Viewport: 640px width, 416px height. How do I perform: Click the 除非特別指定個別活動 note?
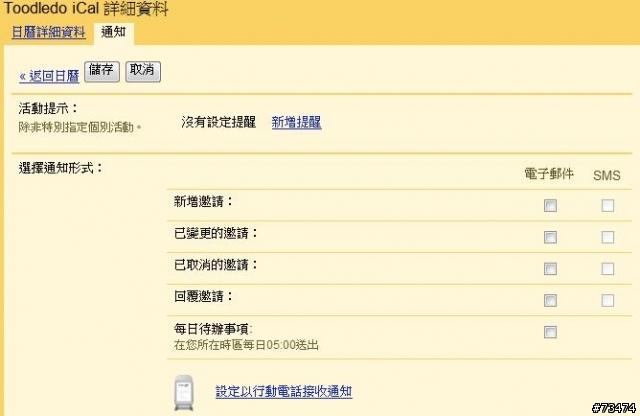[x=80, y=127]
